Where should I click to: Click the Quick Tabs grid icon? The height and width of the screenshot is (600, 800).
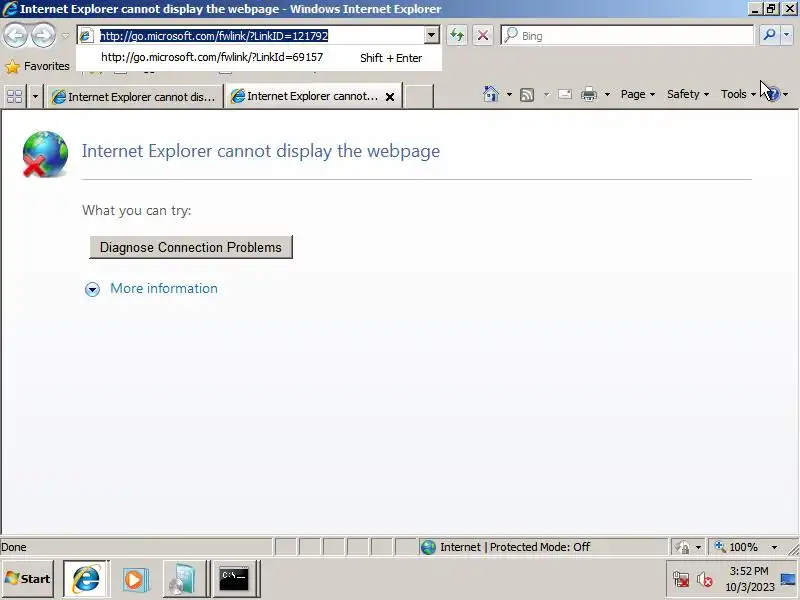pyautogui.click(x=14, y=96)
